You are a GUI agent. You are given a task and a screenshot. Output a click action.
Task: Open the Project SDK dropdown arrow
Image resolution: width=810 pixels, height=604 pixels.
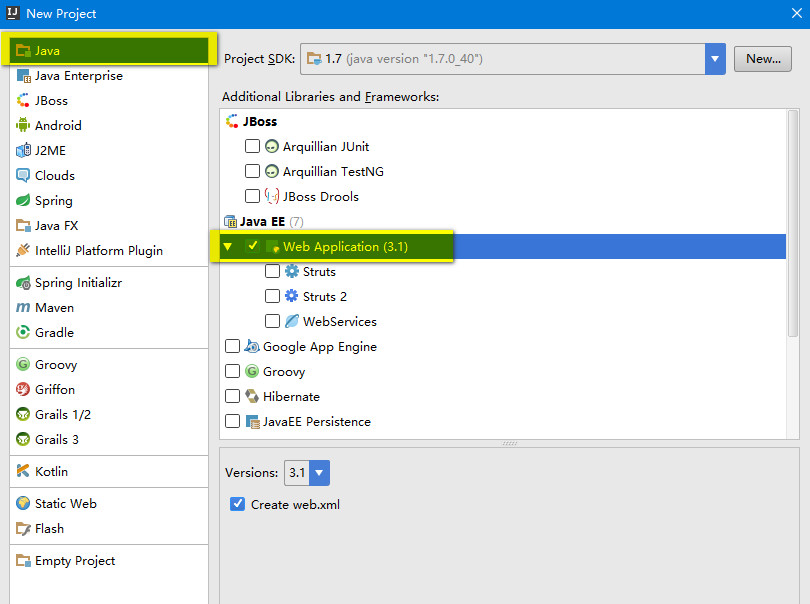[x=715, y=59]
